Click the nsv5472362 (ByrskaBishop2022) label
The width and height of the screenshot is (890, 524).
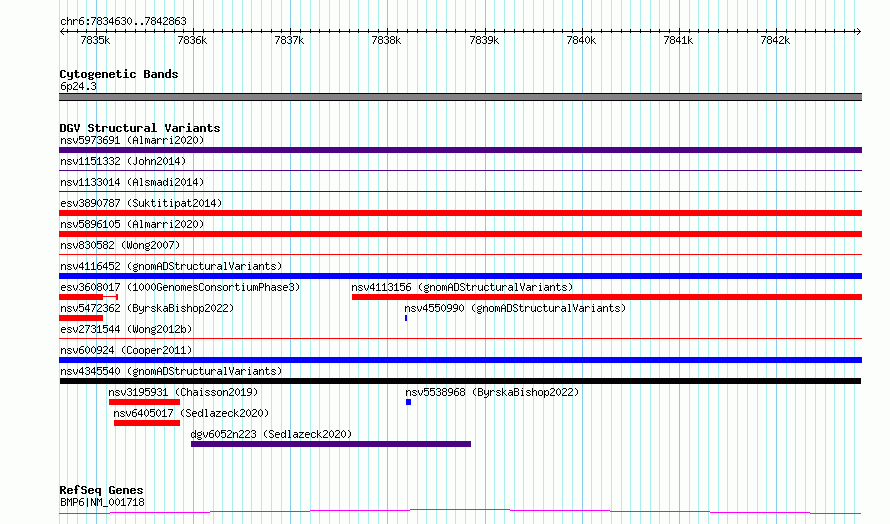pos(147,308)
